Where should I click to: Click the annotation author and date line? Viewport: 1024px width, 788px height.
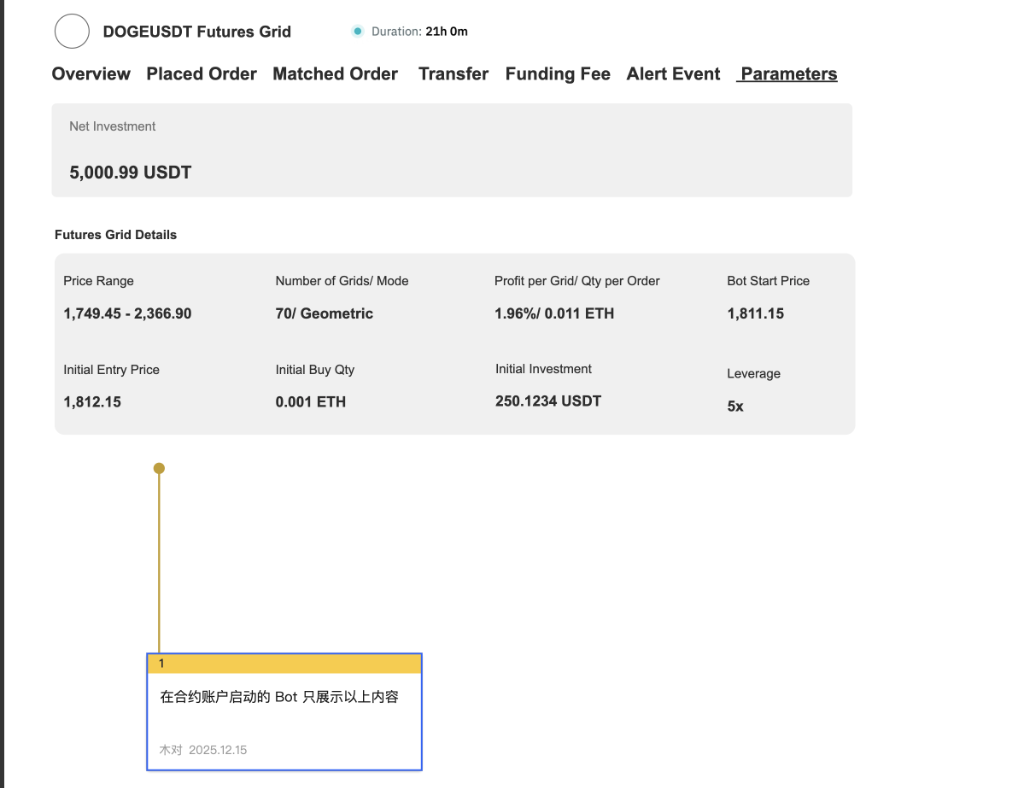(203, 749)
